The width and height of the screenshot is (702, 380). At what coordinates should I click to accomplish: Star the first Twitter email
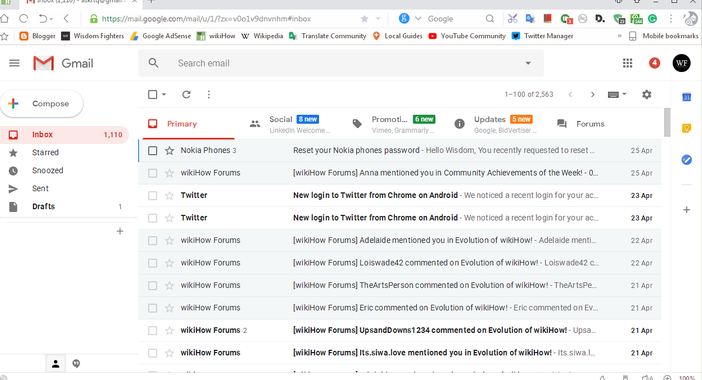[169, 196]
